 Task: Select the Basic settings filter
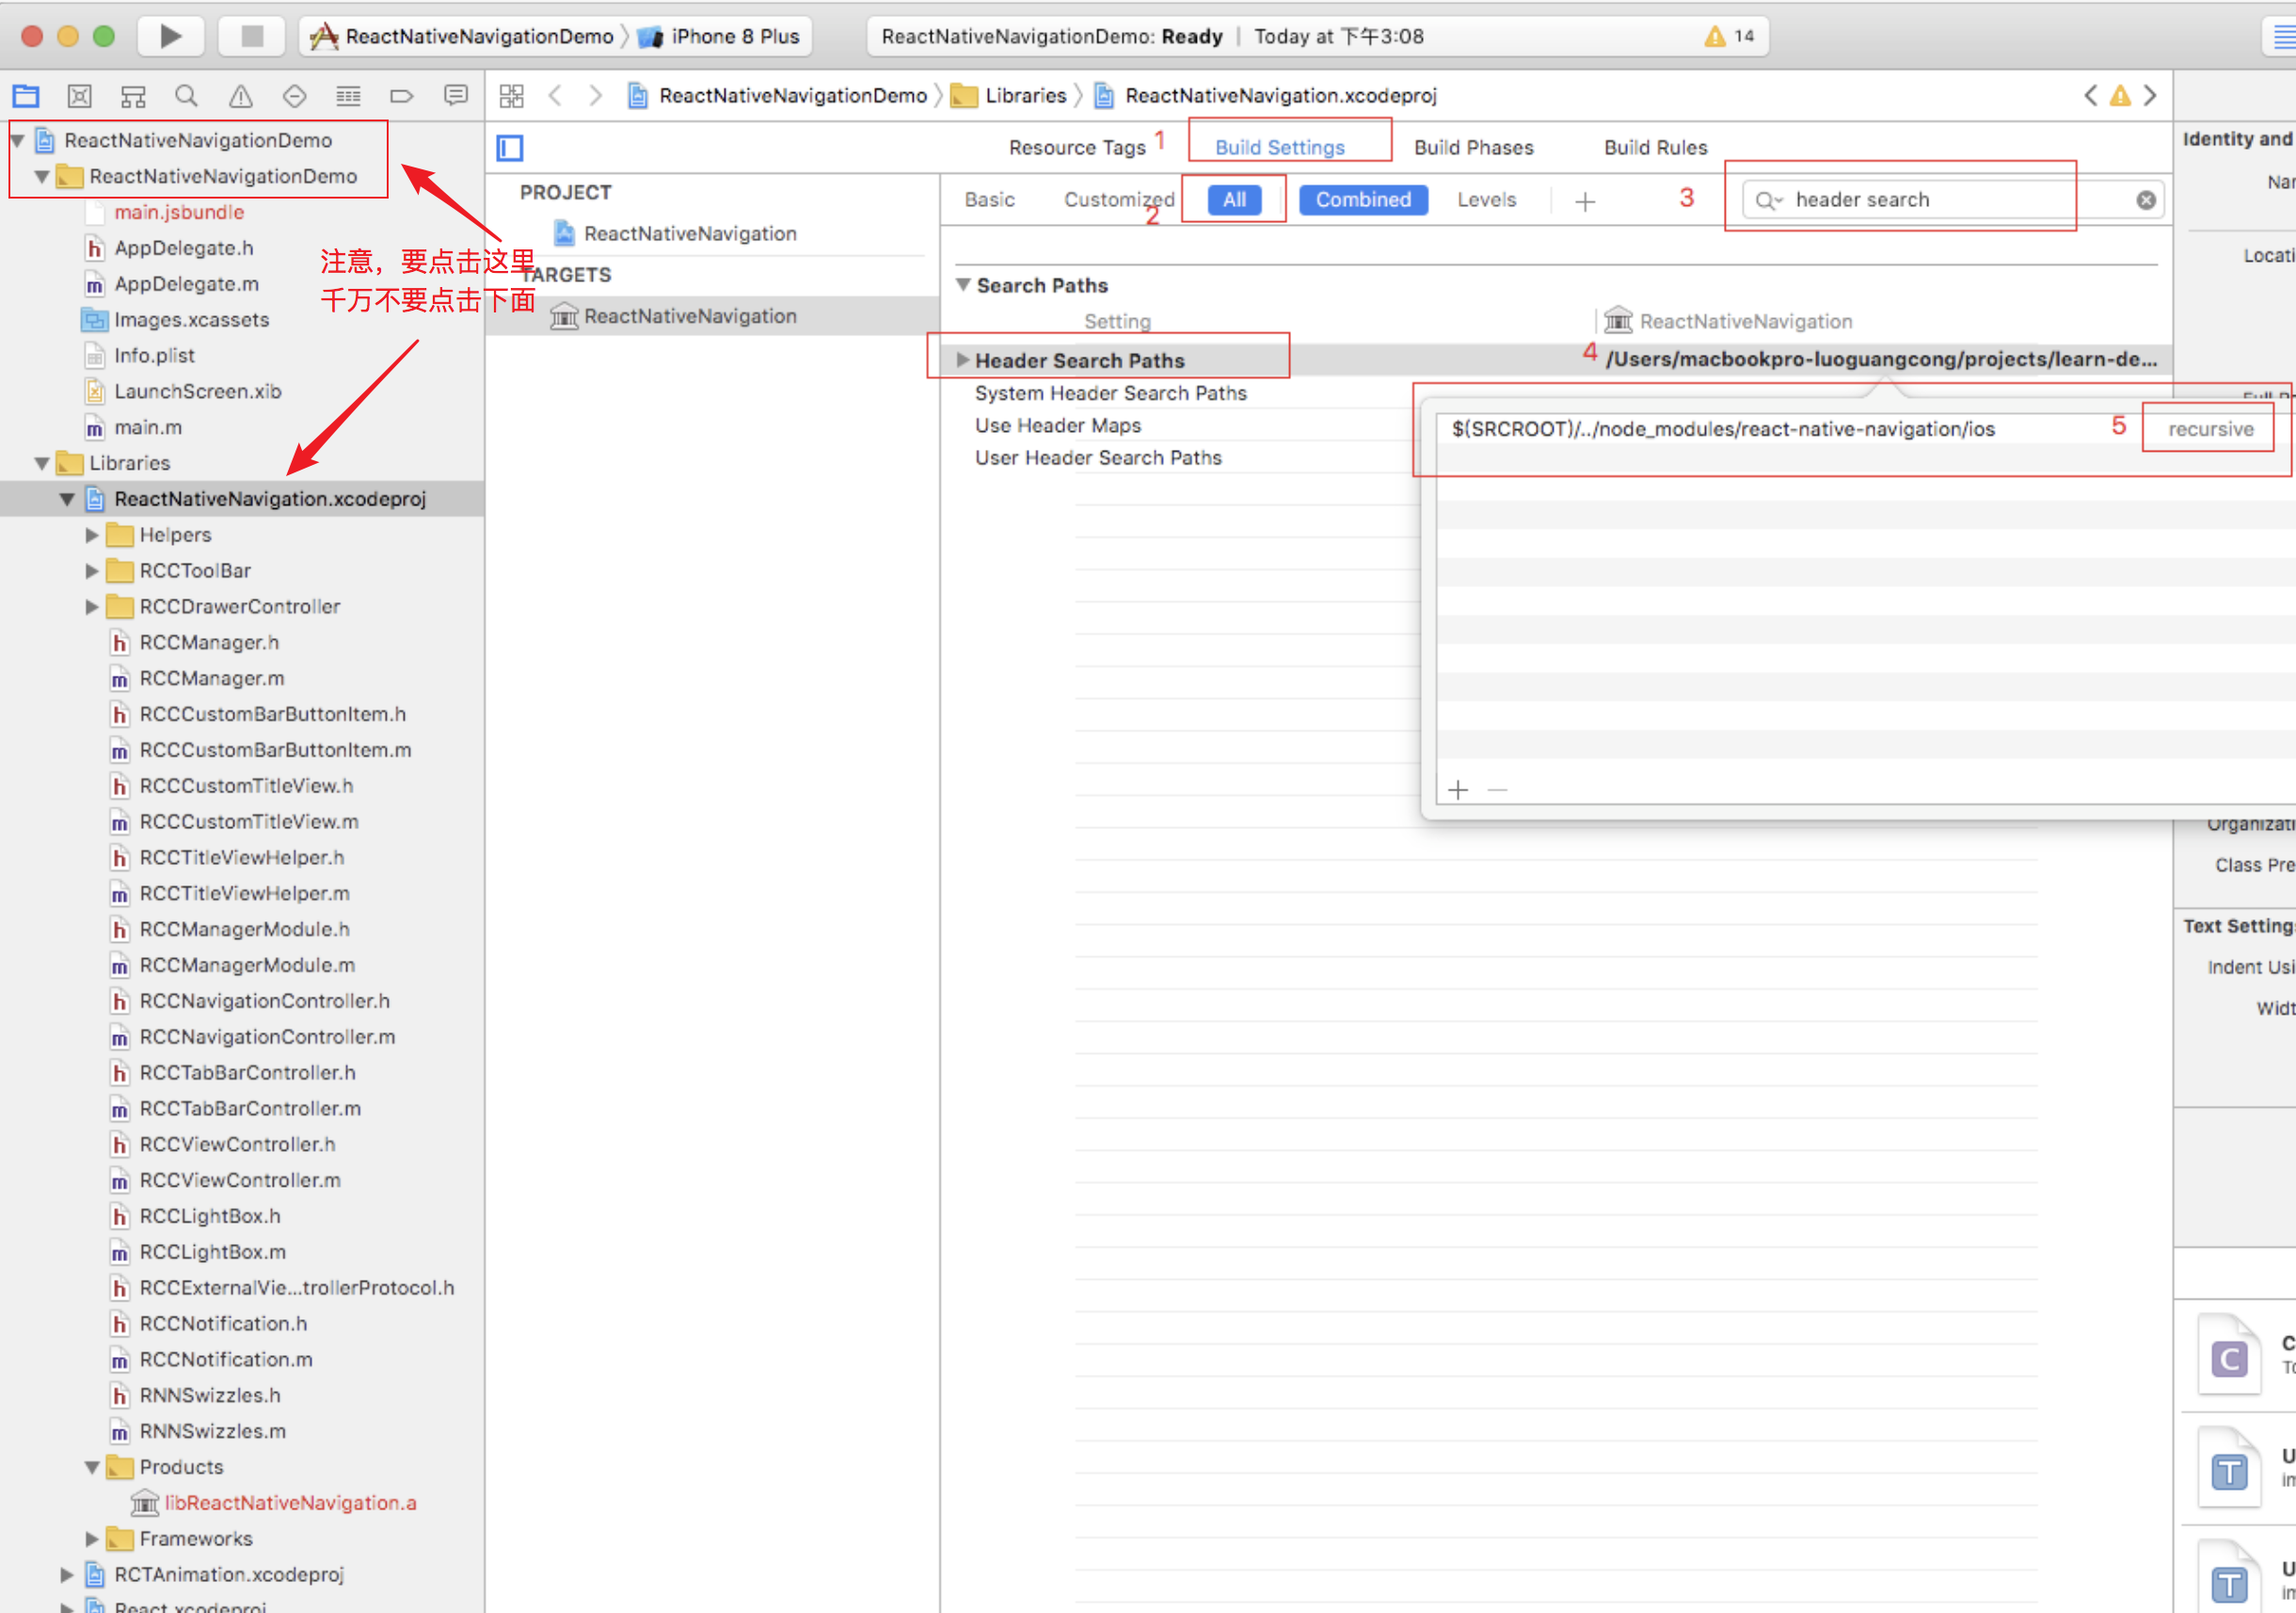click(989, 199)
